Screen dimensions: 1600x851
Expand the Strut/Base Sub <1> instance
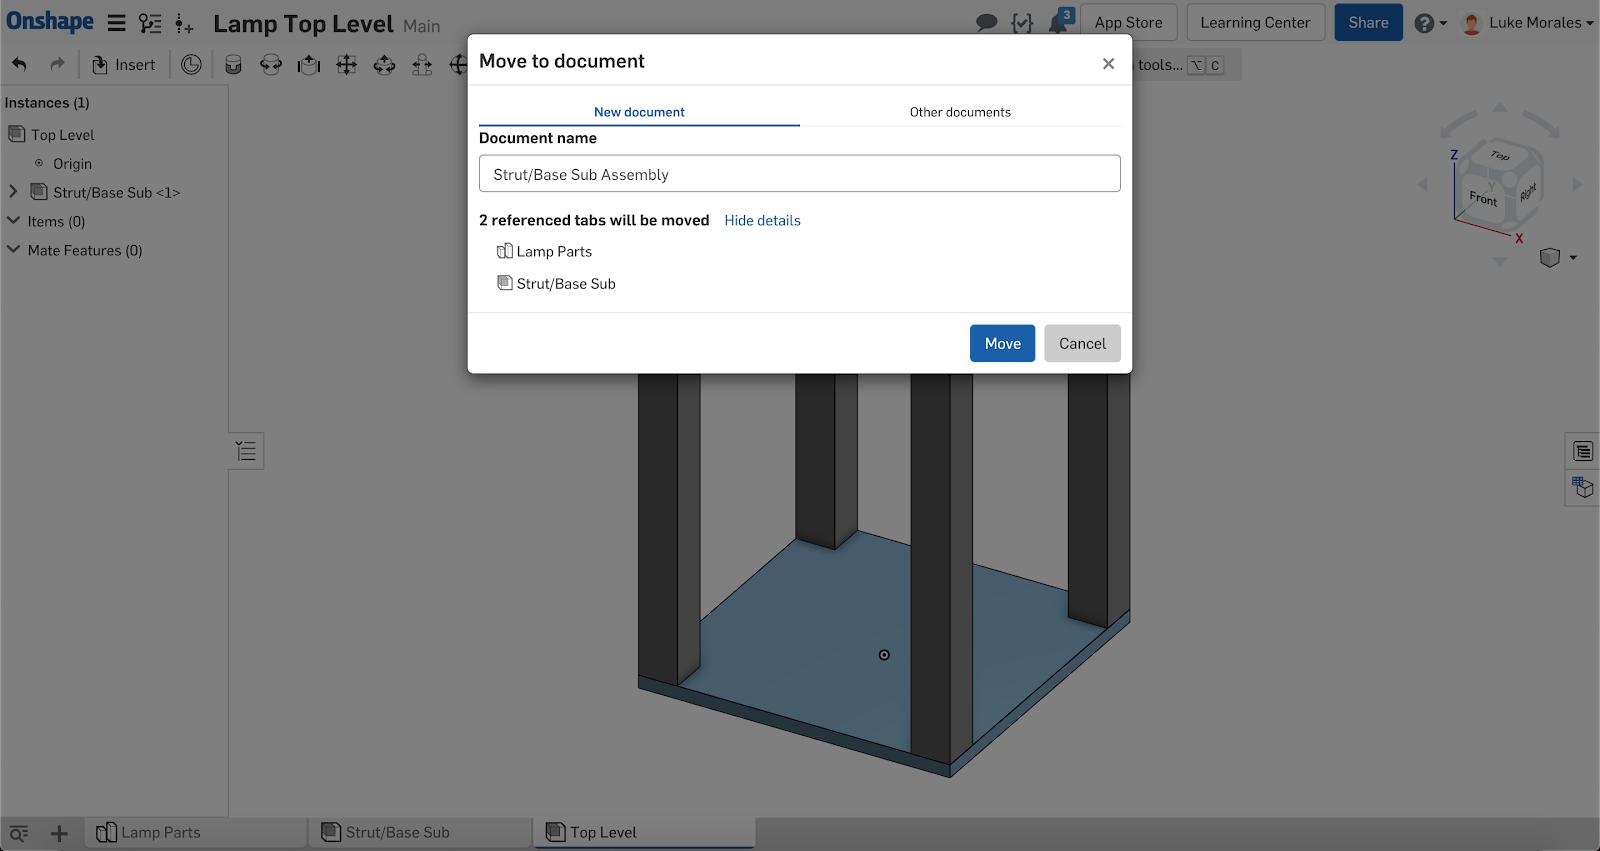click(x=13, y=191)
